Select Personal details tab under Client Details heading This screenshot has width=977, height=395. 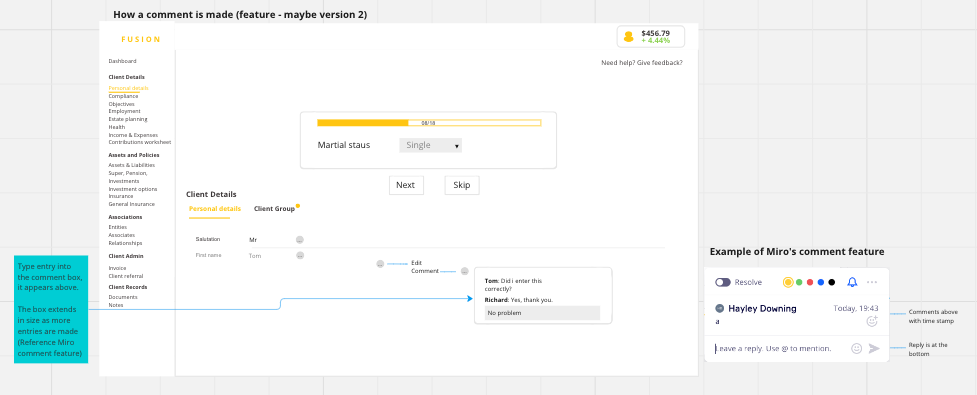pyautogui.click(x=214, y=209)
